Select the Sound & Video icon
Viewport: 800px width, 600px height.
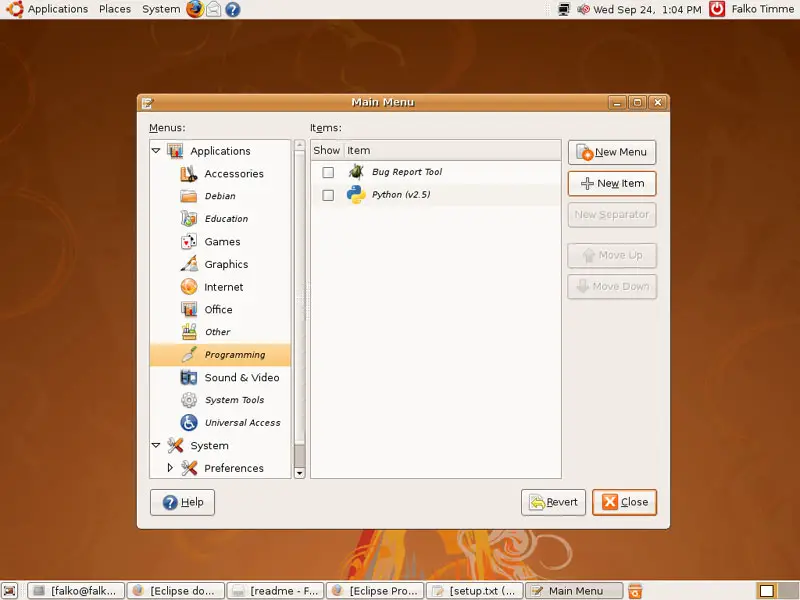189,378
